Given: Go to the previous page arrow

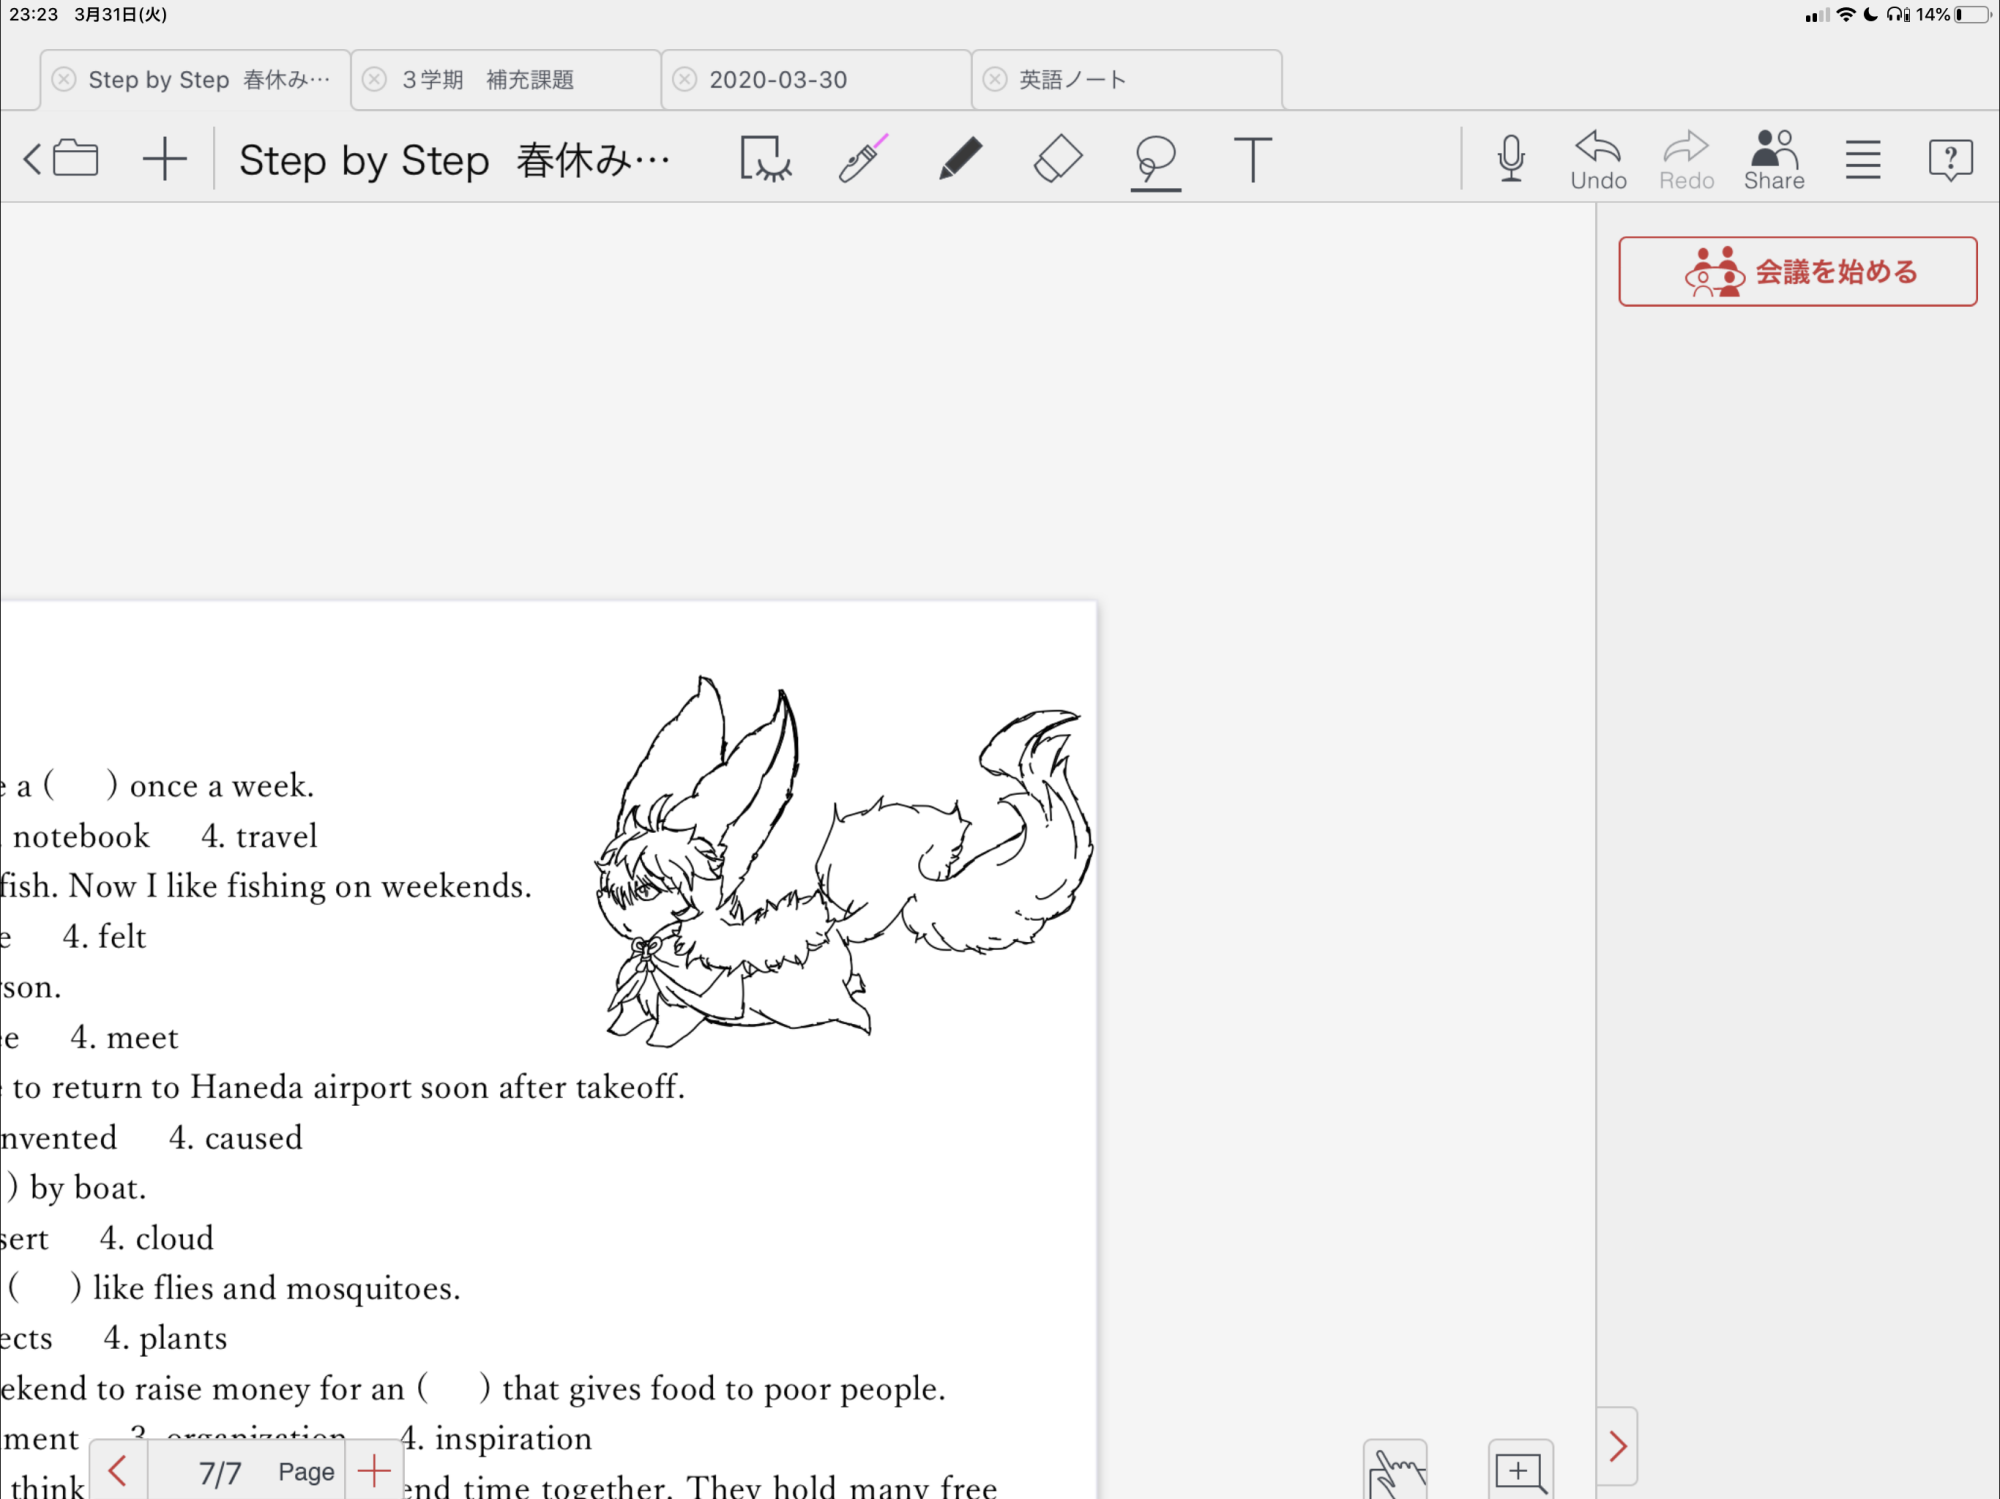Looking at the screenshot, I should 118,1471.
